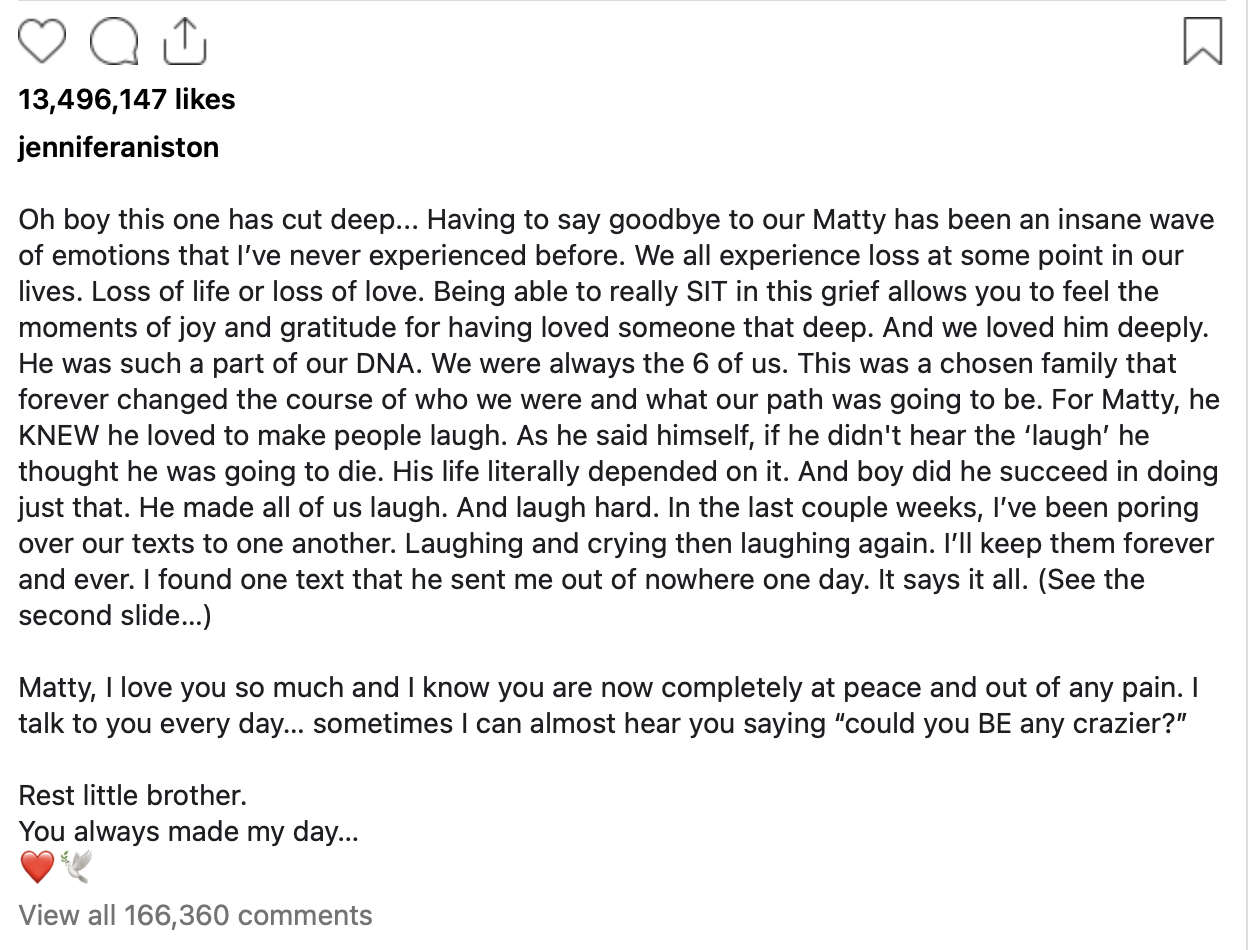Viewport: 1252px width, 950px height.
Task: View all 166,360 comments
Action: [x=195, y=915]
